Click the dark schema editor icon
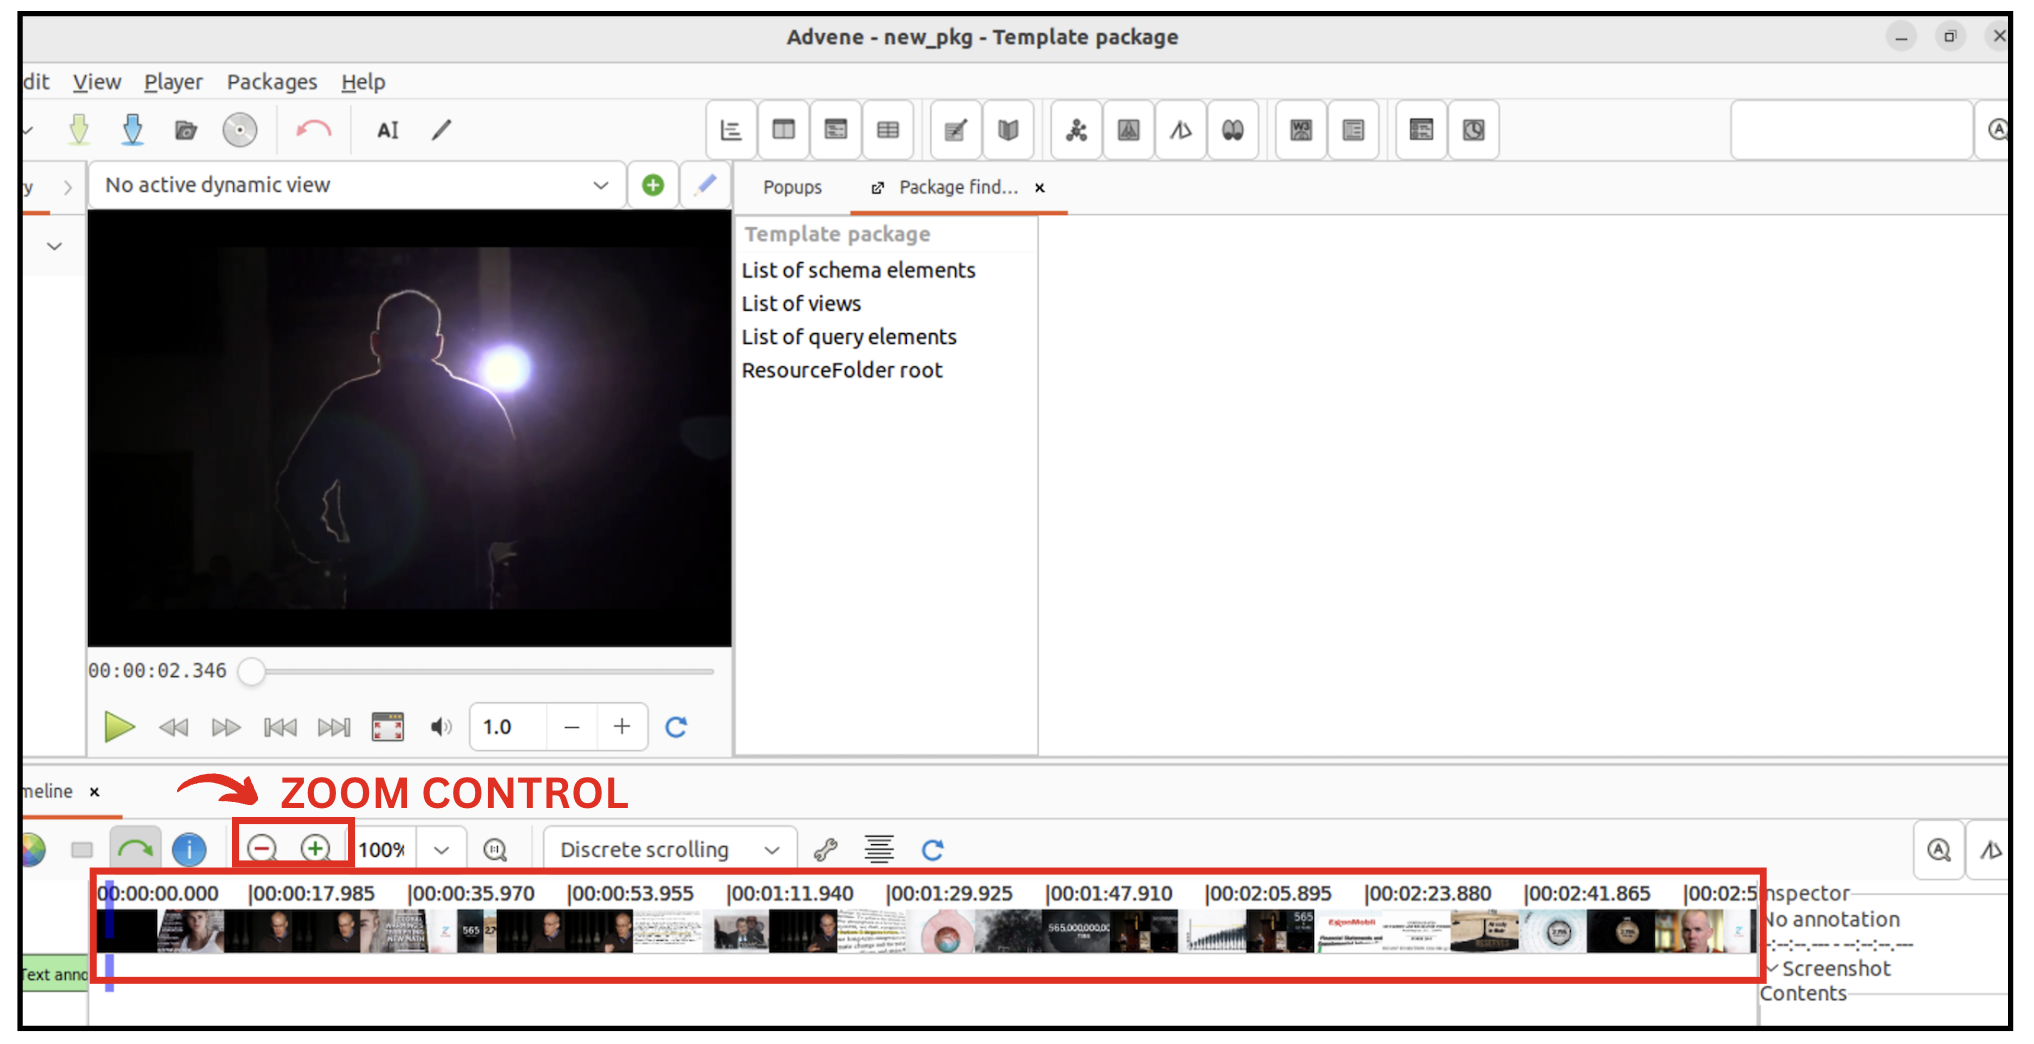This screenshot has height=1044, width=2034. coord(1421,130)
